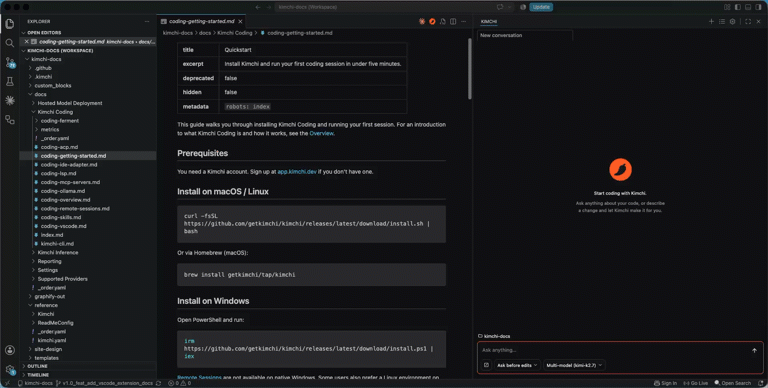This screenshot has height=388, width=768.
Task: Open Explorer More Actions ellipsis
Action: click(x=147, y=22)
